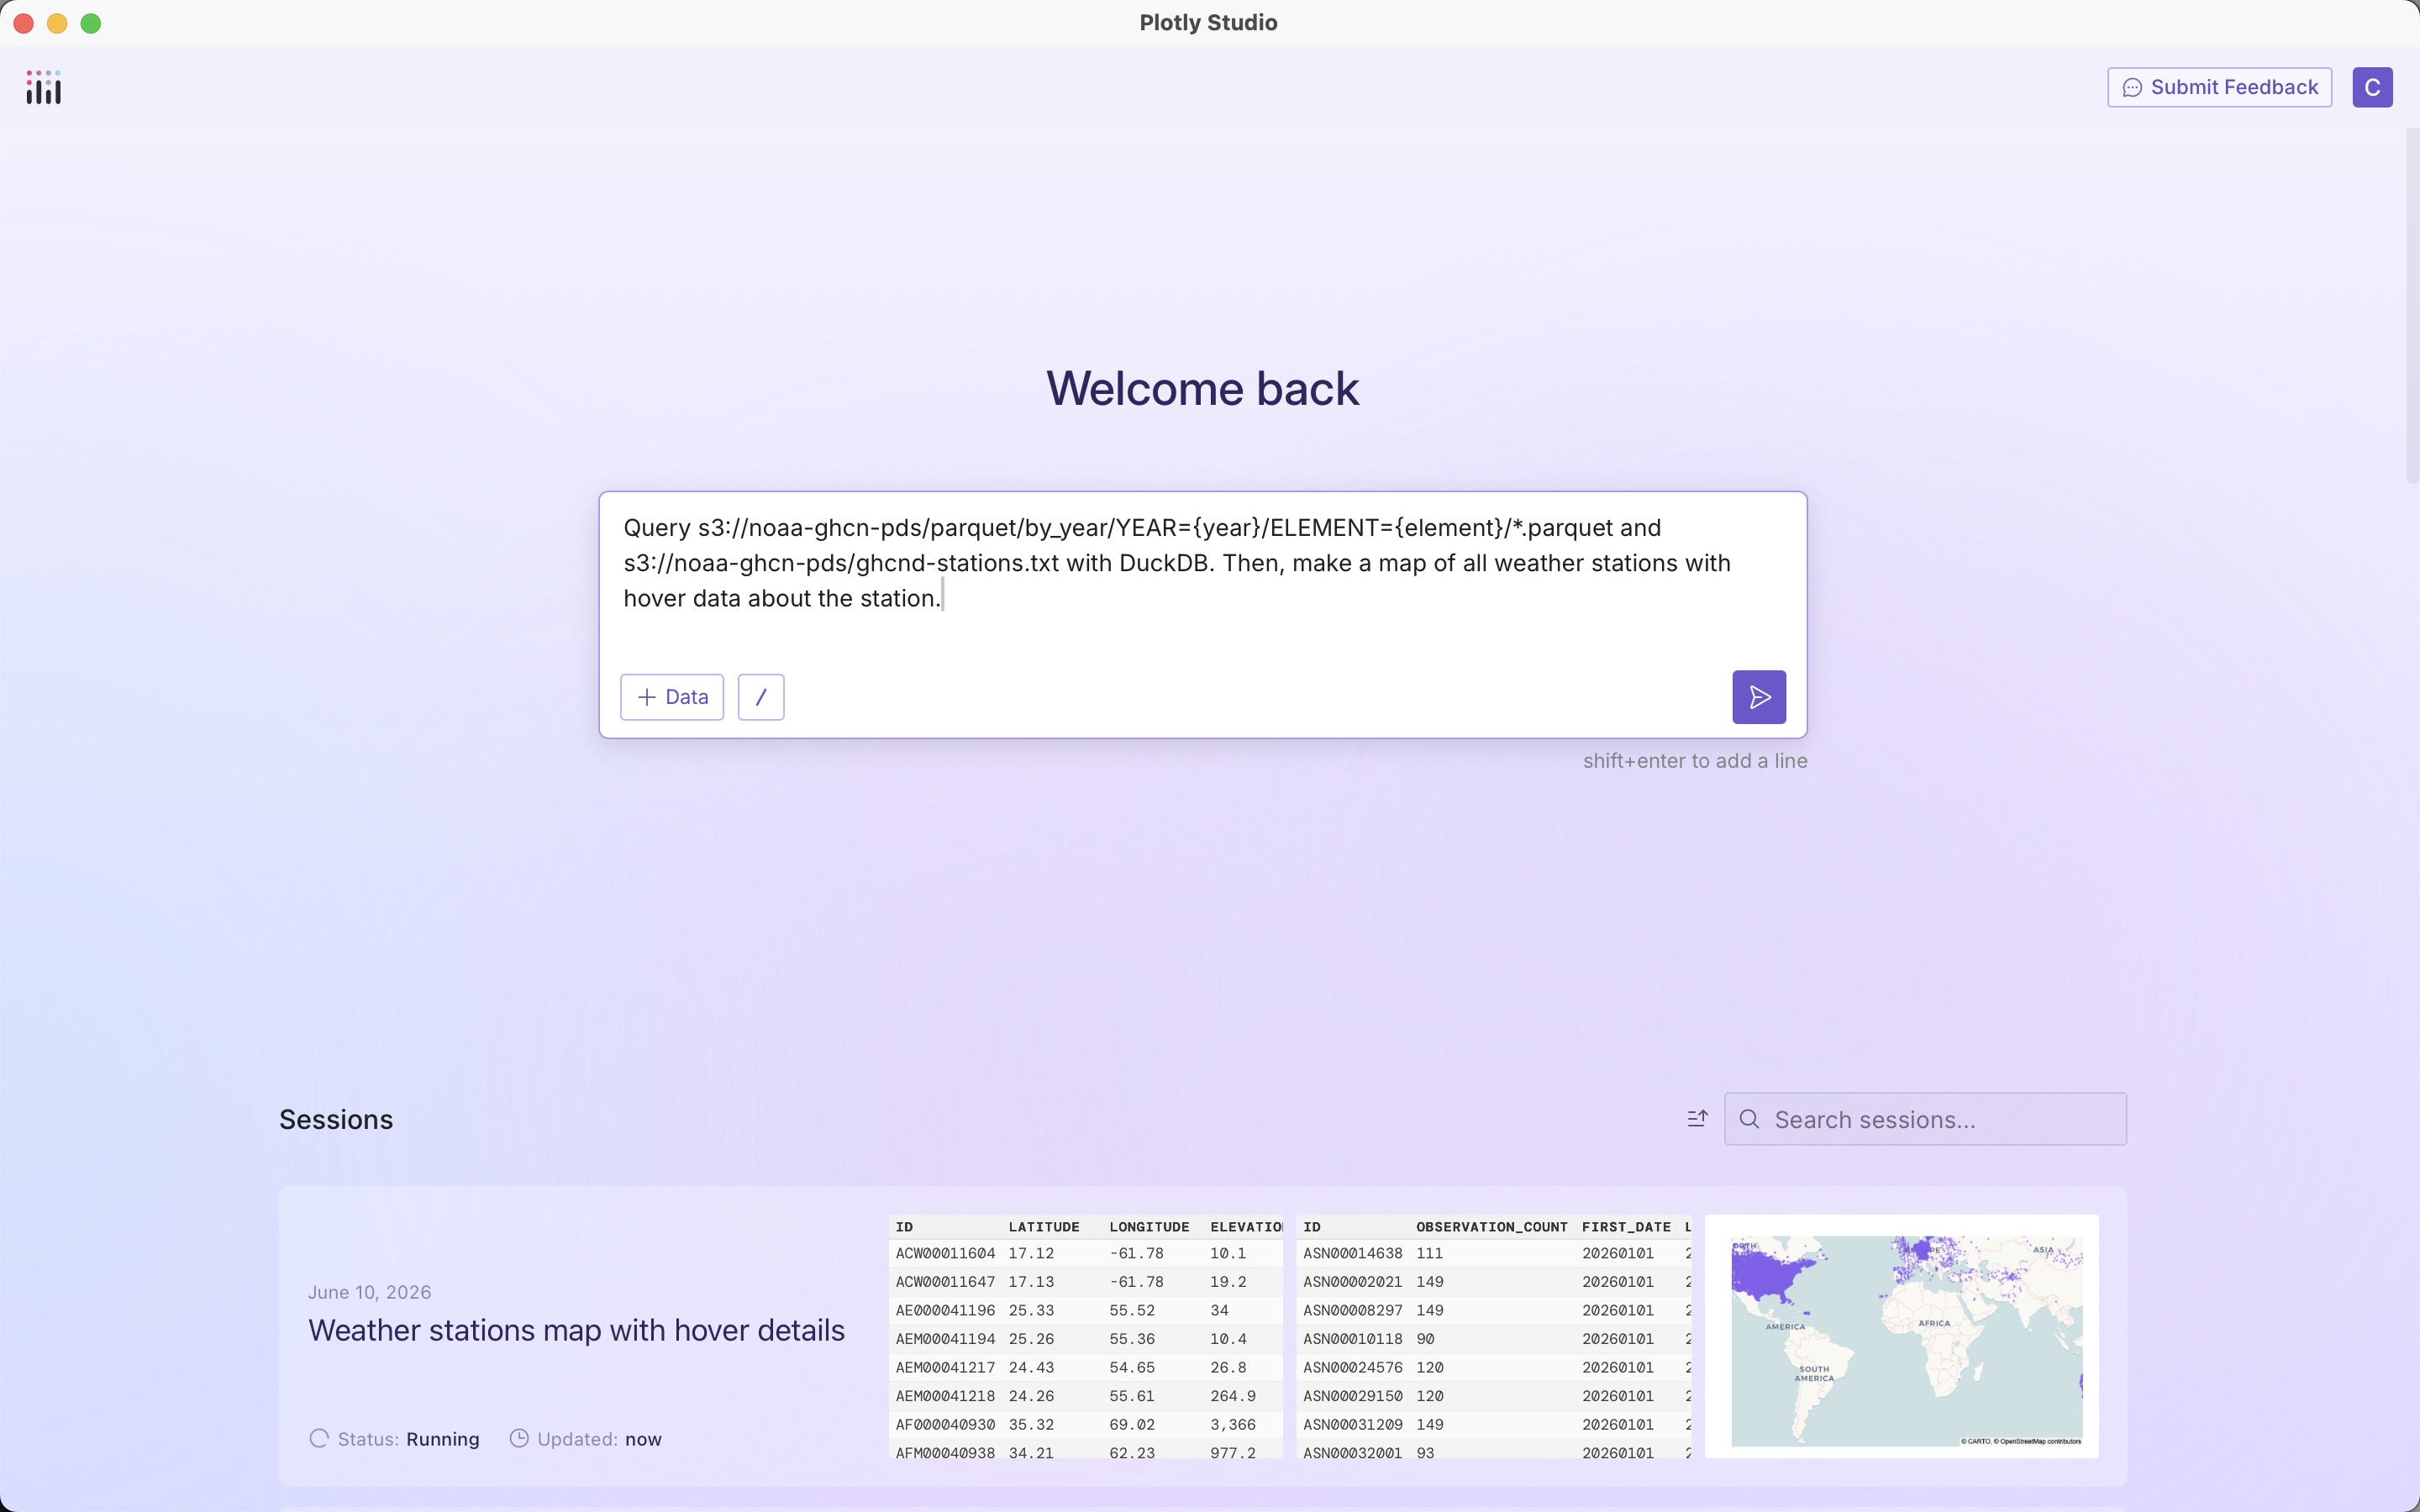Click the Plotly Studio window title

click(1208, 23)
